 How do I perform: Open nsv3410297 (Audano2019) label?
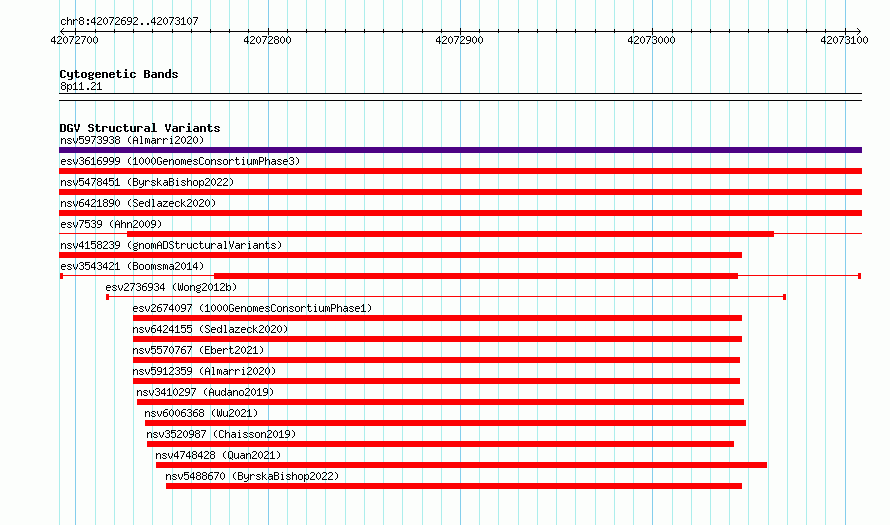coord(205,392)
